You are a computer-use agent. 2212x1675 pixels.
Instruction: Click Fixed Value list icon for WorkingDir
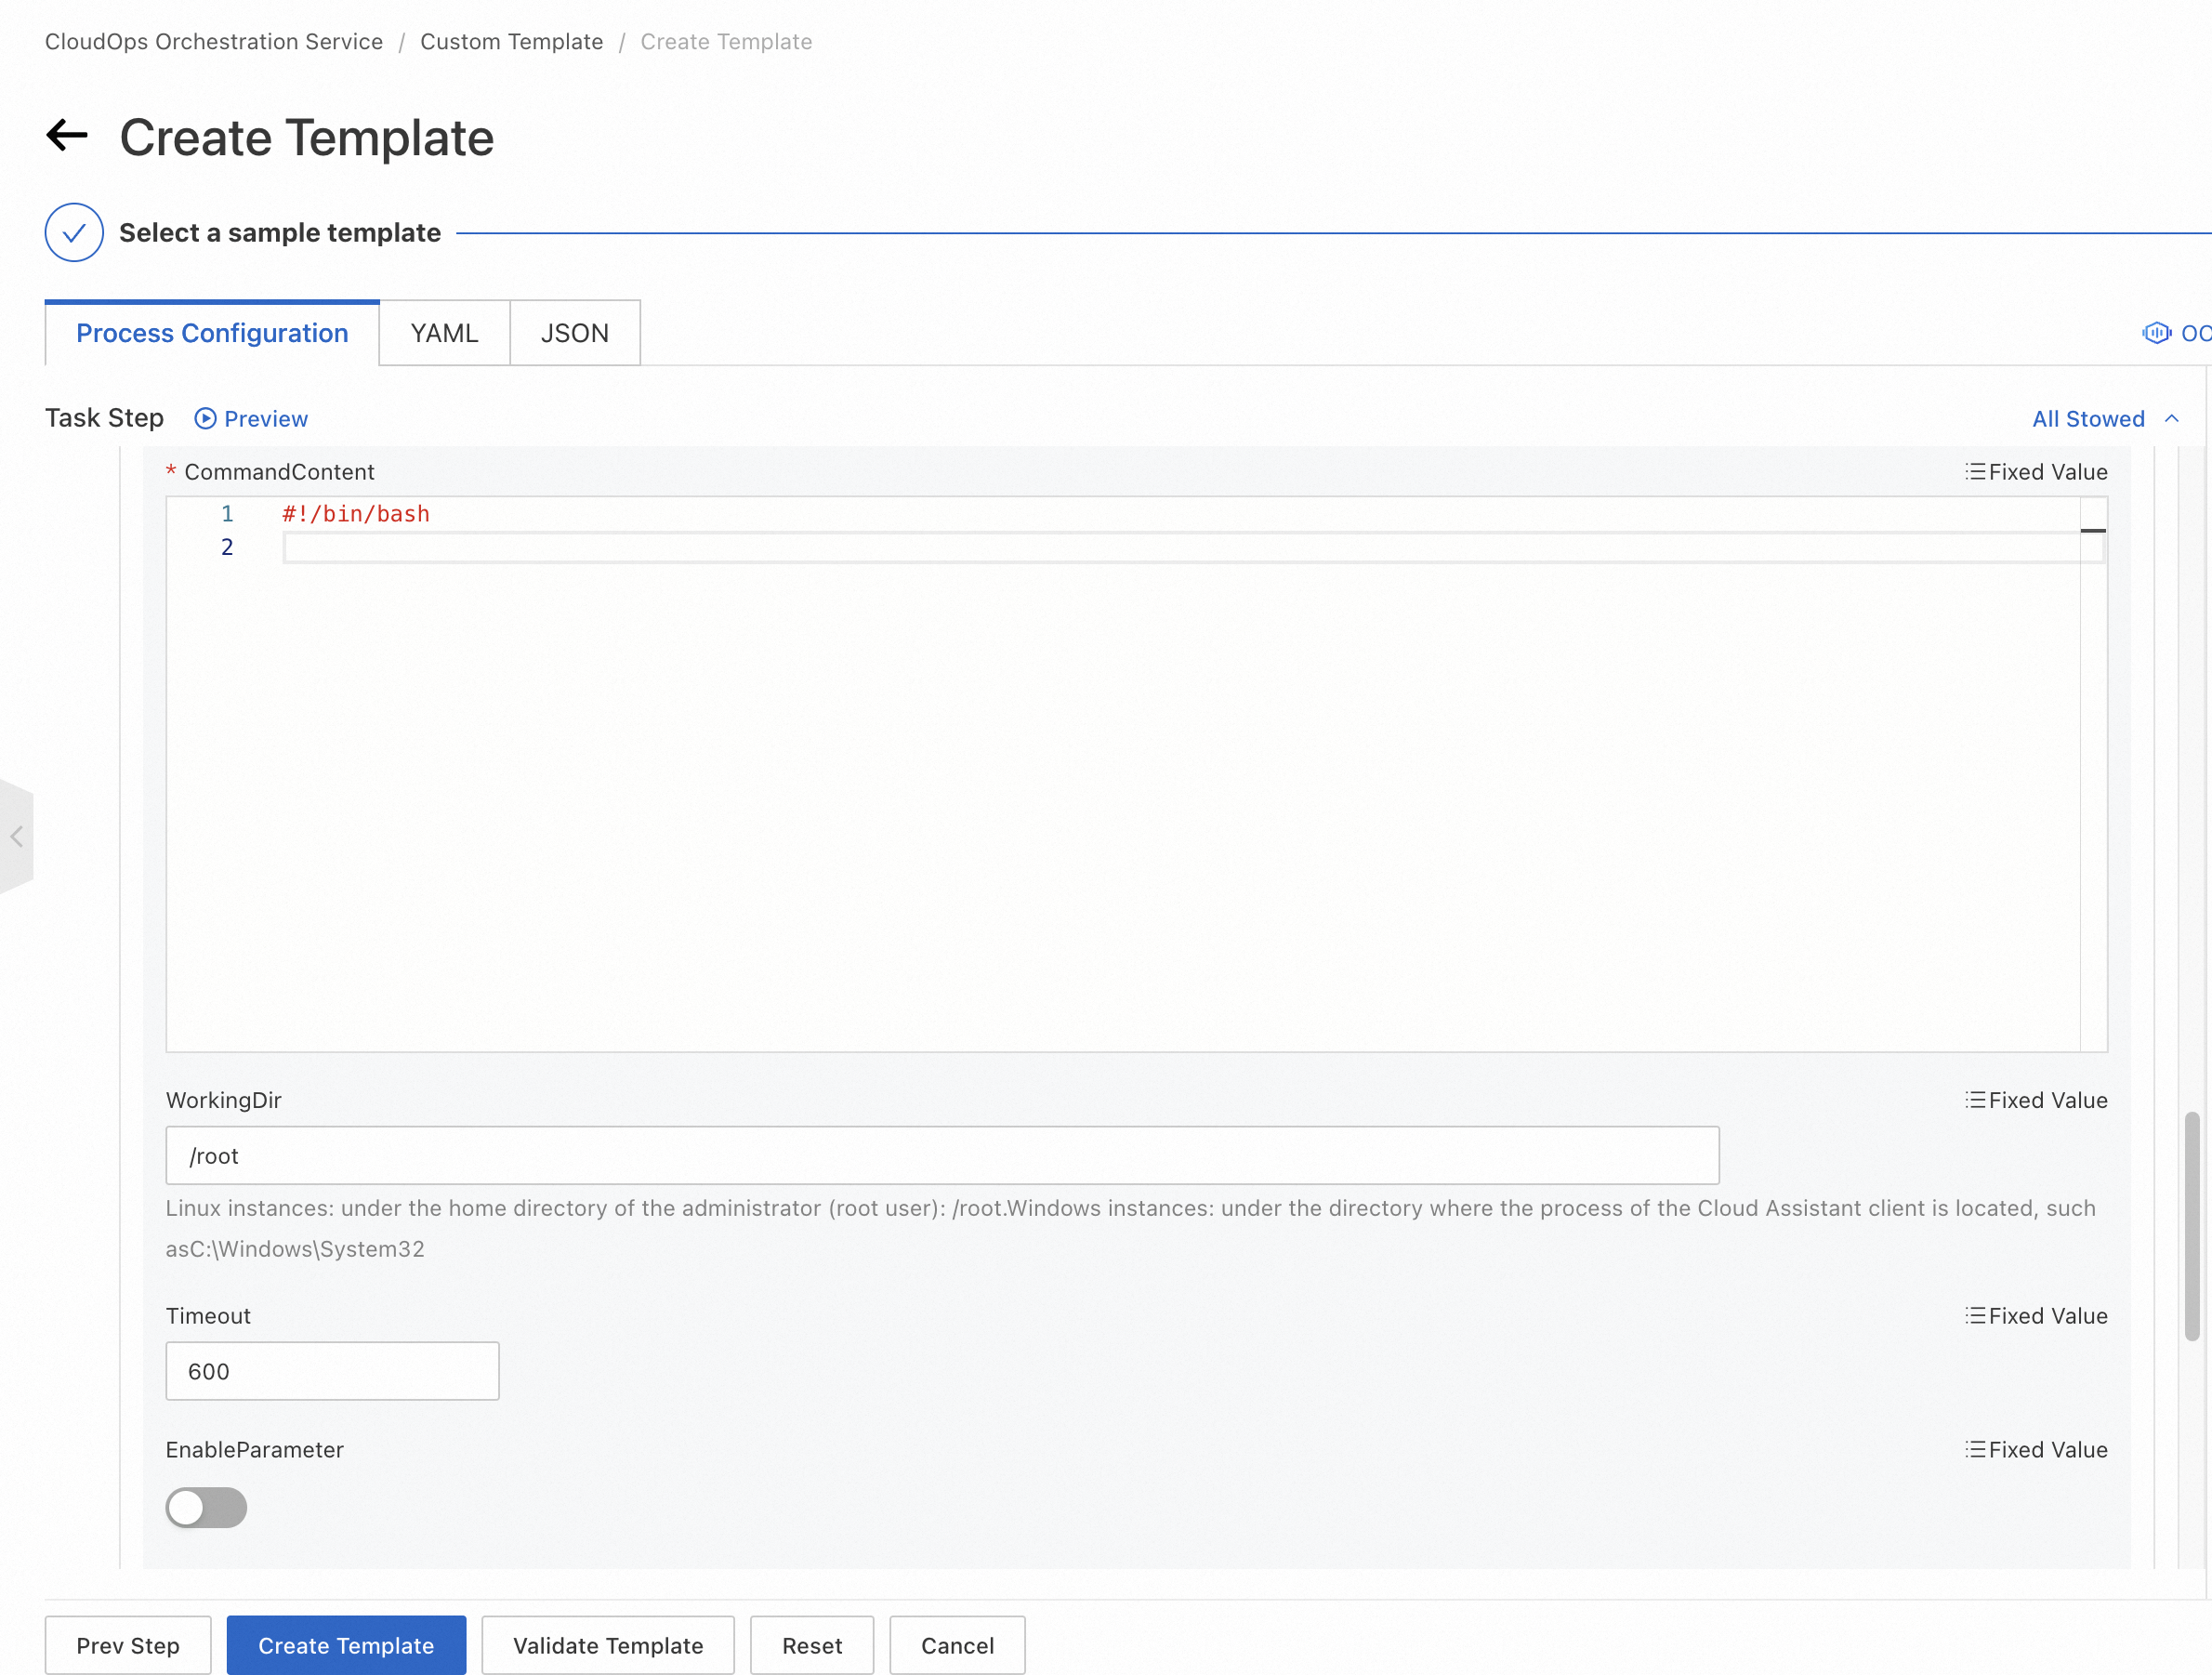pyautogui.click(x=1975, y=1100)
